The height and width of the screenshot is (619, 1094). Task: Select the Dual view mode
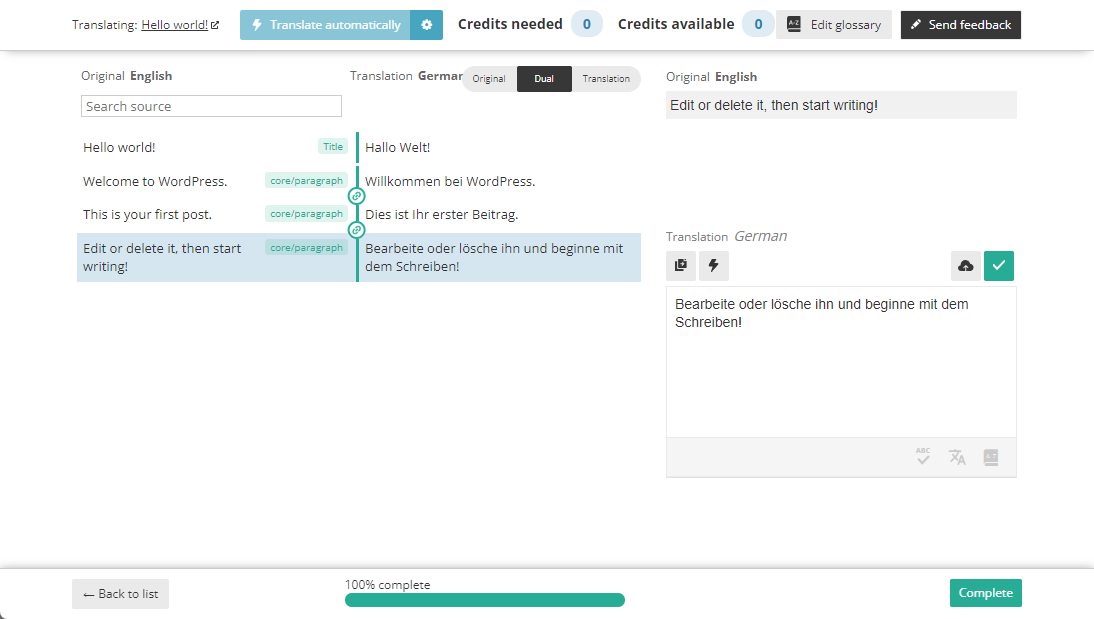[544, 79]
